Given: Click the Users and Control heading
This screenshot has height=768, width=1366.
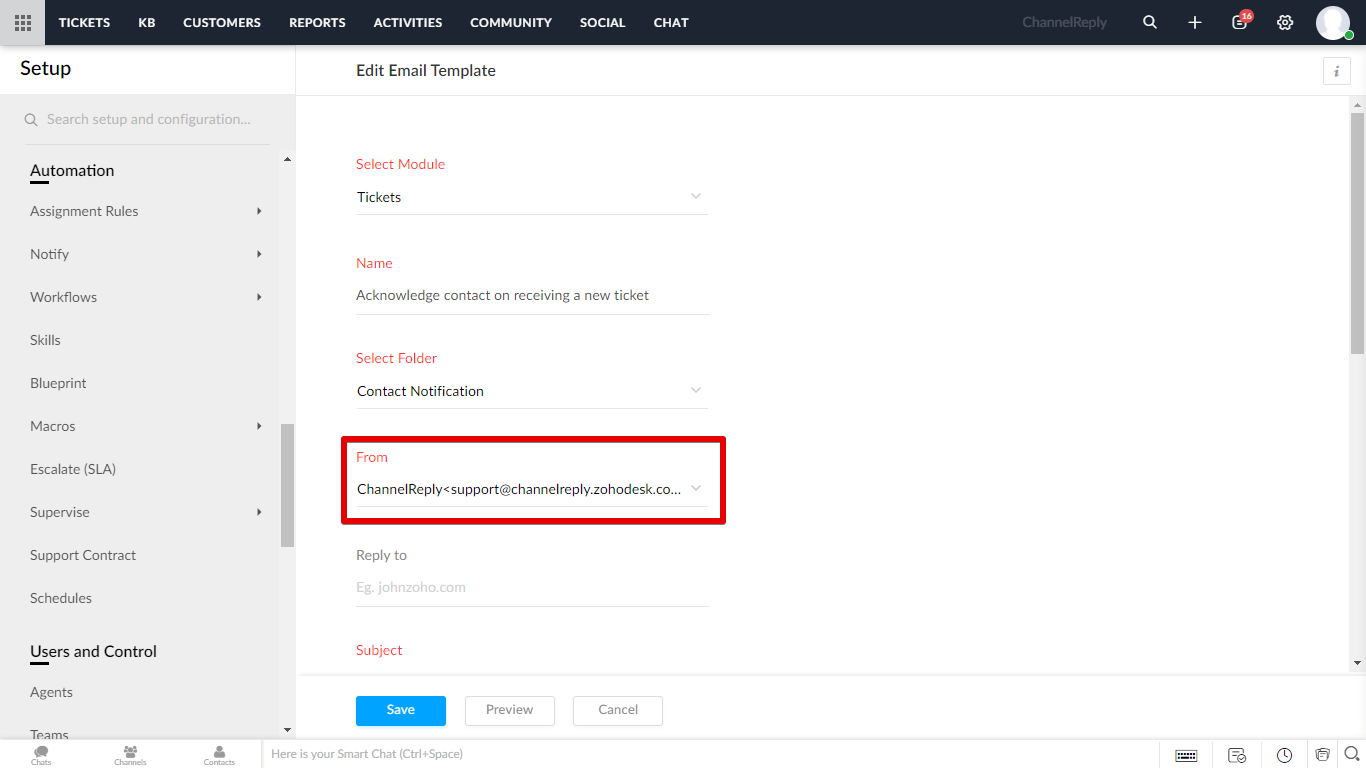Looking at the screenshot, I should tap(93, 652).
